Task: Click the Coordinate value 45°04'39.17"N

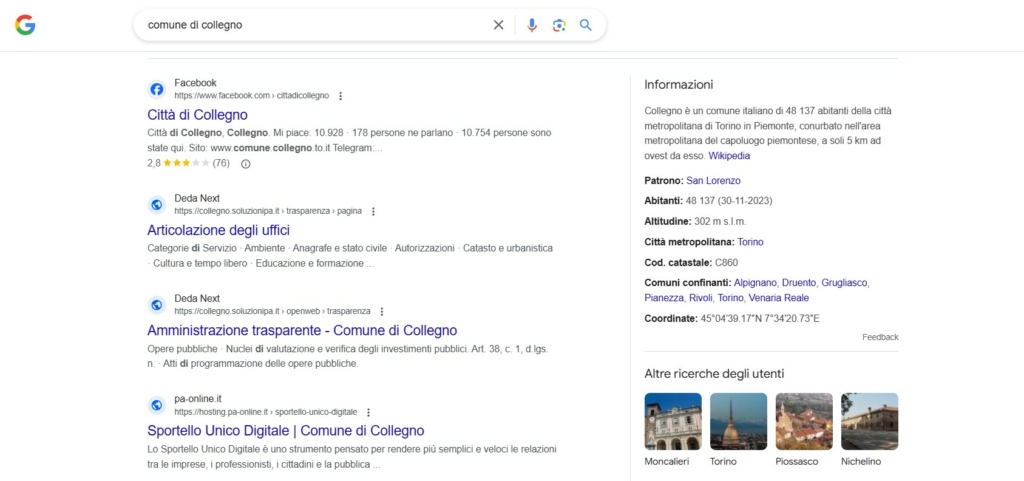Action: click(729, 319)
